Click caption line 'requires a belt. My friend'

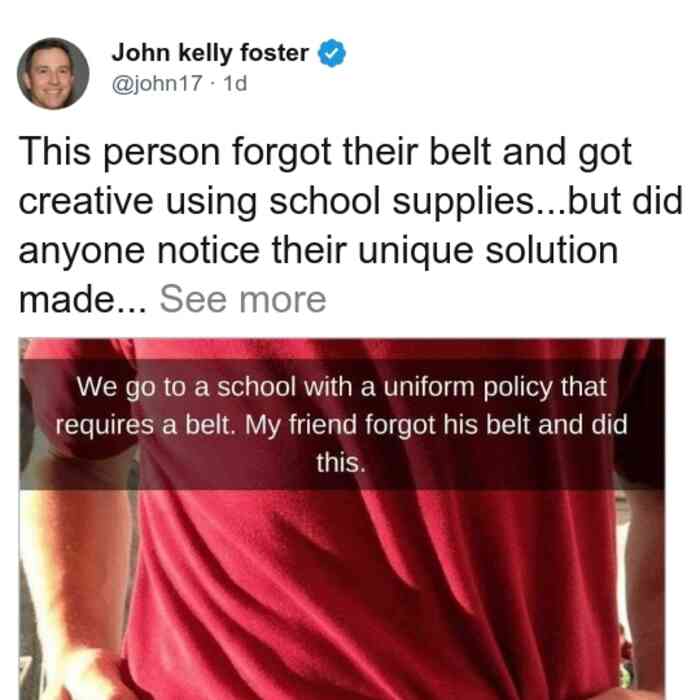[342, 425]
